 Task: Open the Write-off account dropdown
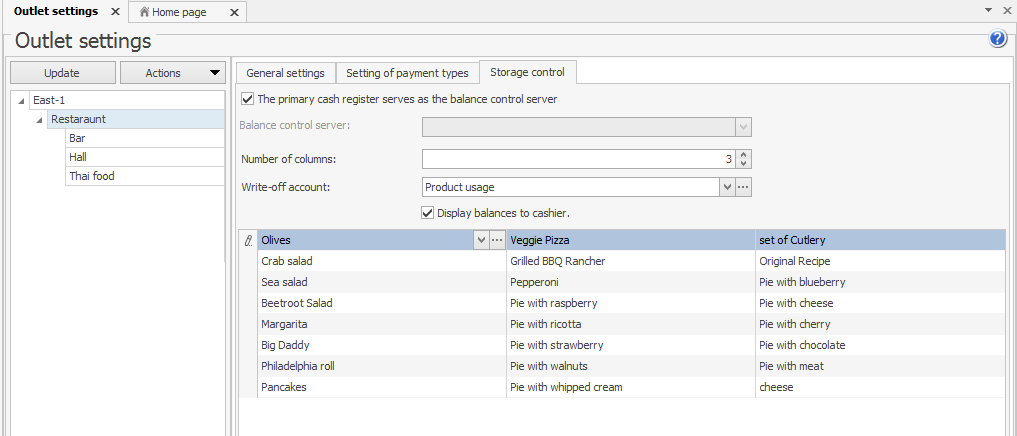click(x=727, y=187)
